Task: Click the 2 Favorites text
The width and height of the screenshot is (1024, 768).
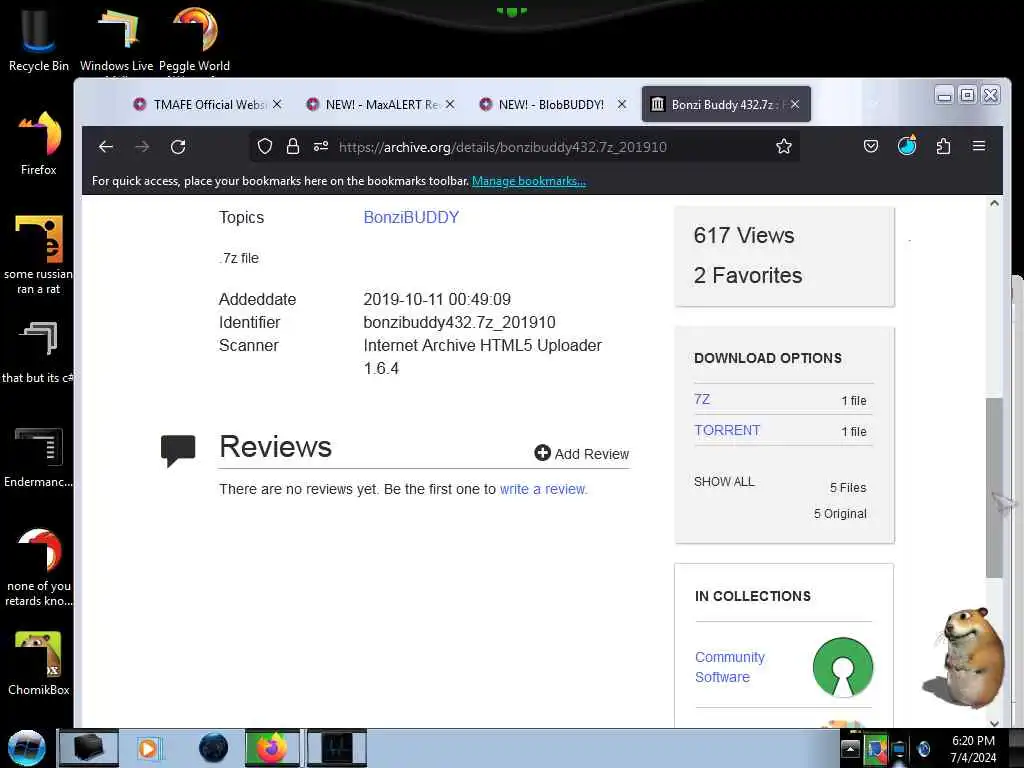Action: (x=748, y=276)
